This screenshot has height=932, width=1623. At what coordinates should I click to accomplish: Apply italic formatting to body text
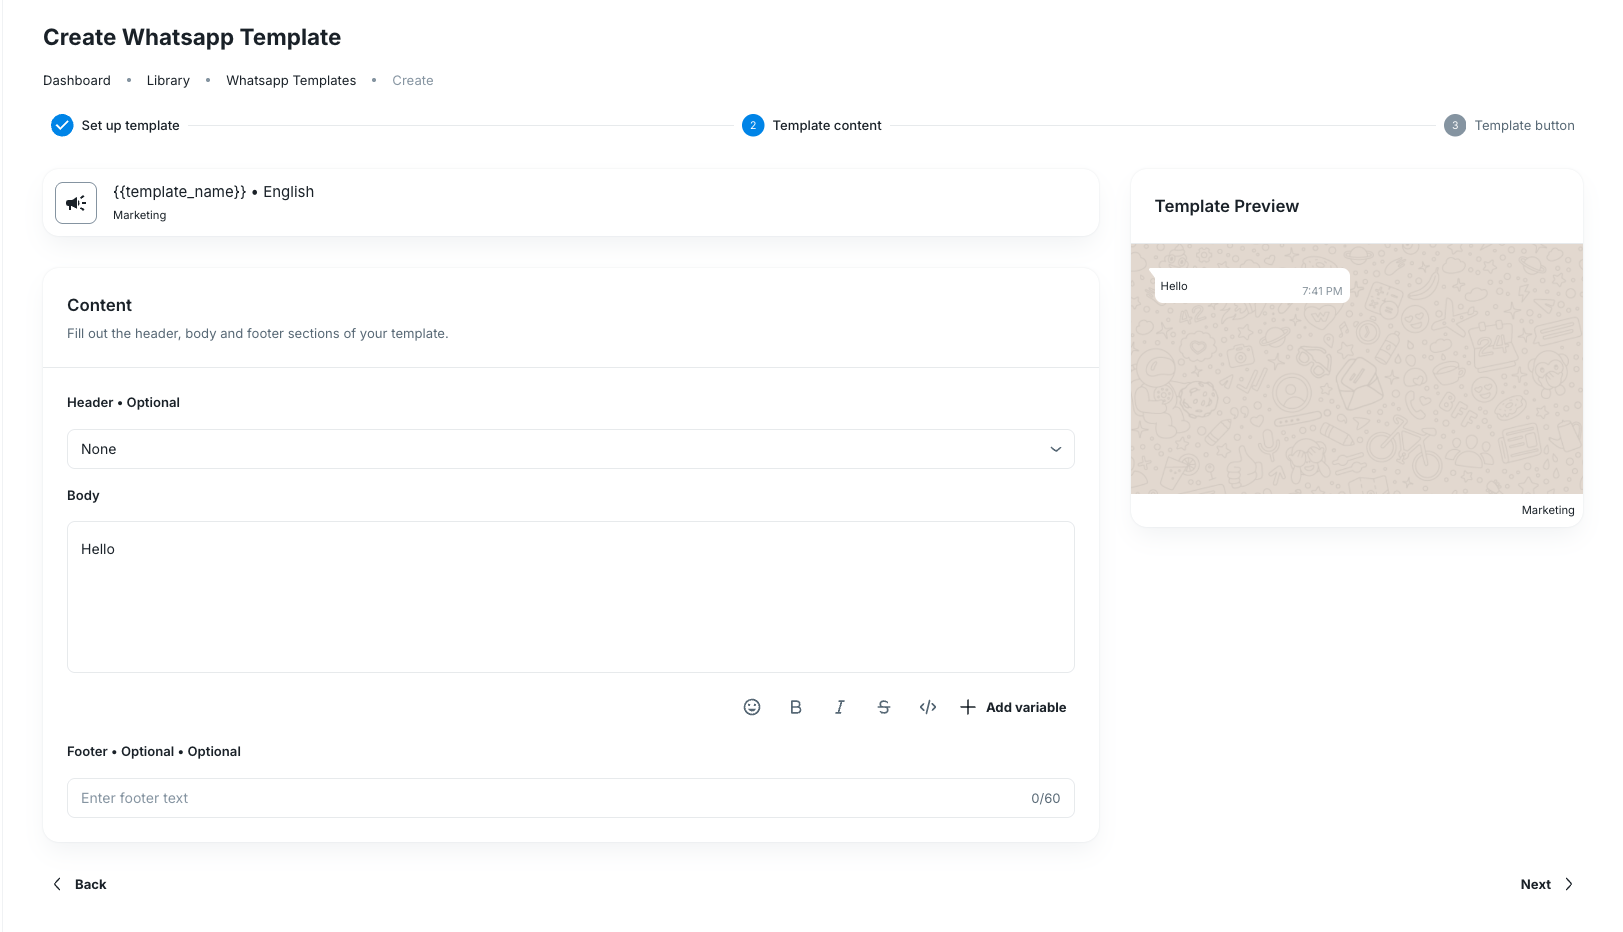pos(840,707)
